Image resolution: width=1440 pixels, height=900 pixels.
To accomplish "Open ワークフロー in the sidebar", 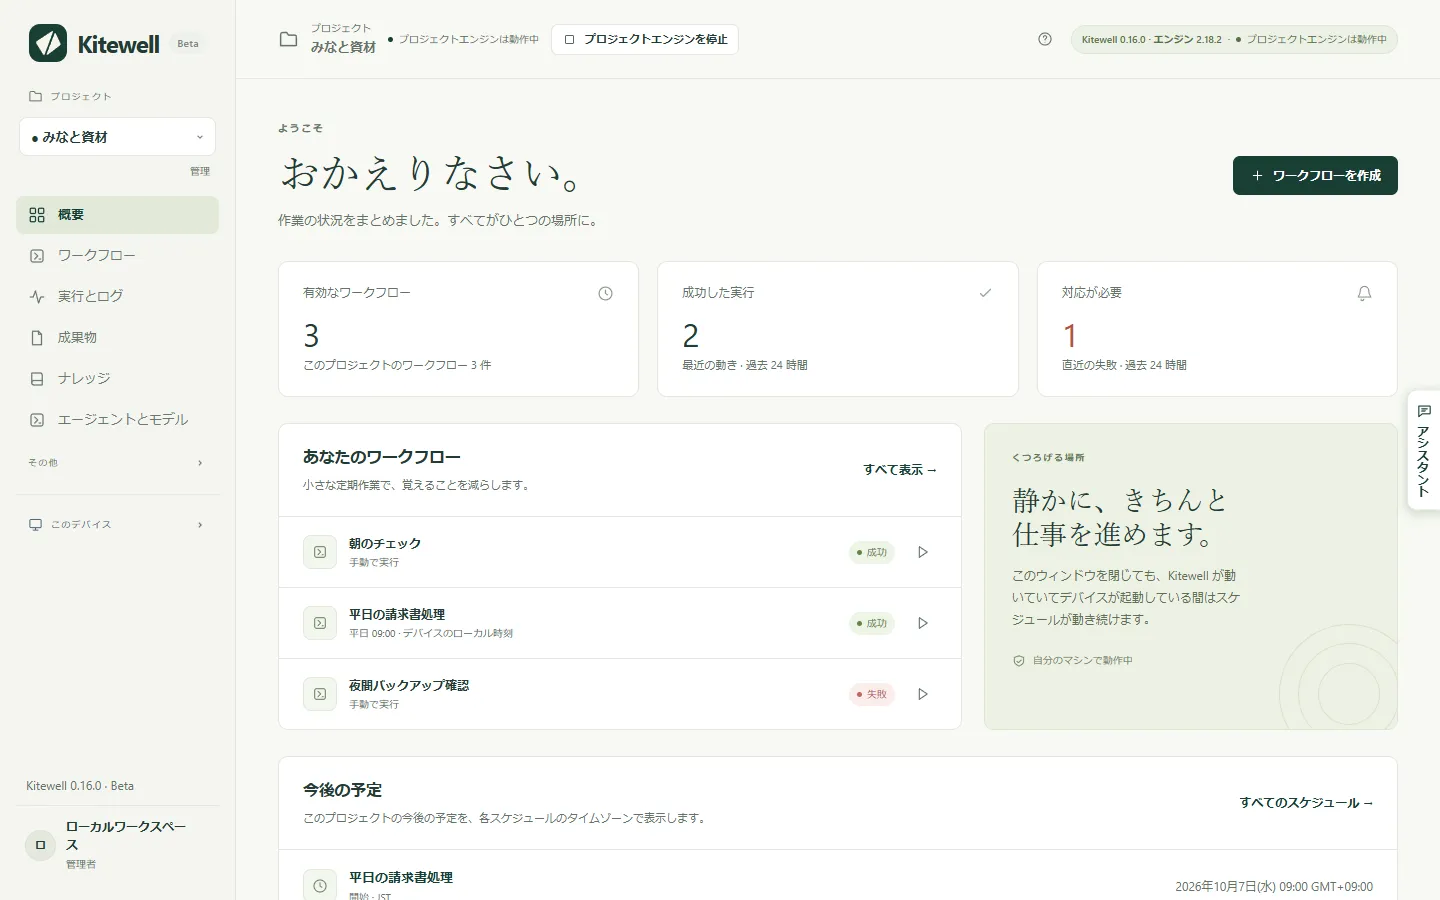I will point(118,256).
